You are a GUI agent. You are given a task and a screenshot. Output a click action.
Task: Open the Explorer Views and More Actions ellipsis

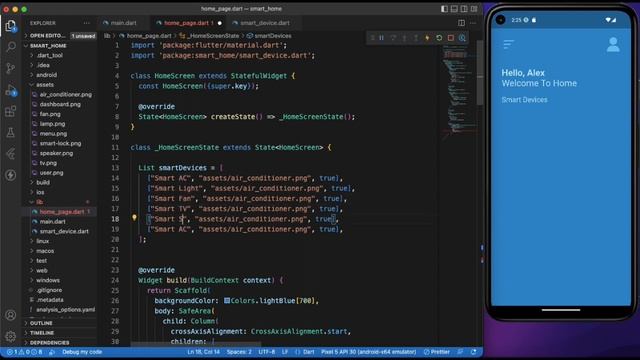click(87, 23)
